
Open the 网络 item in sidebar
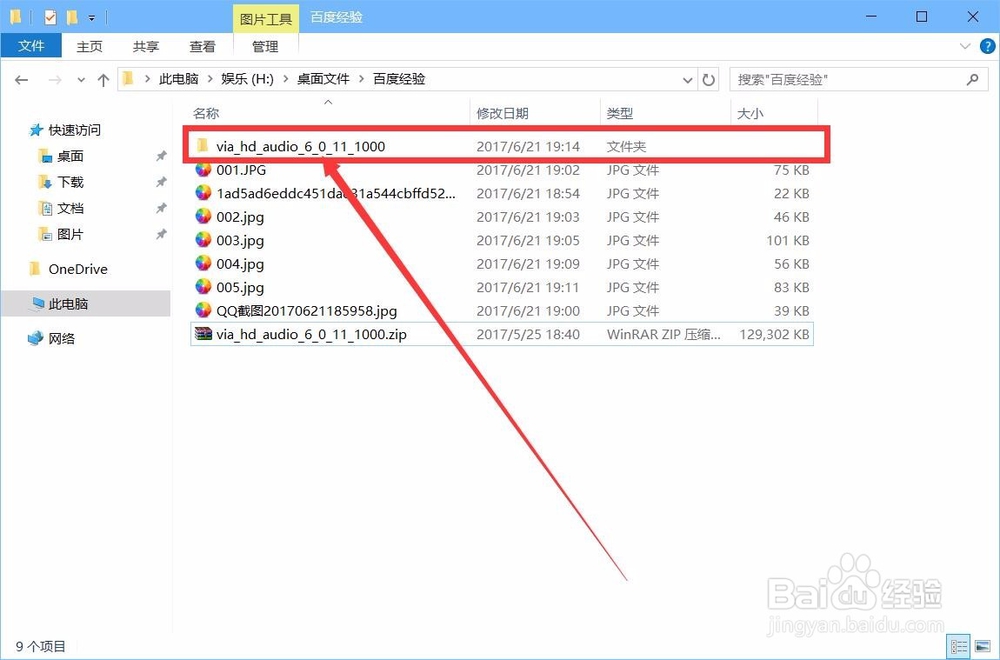(x=63, y=338)
